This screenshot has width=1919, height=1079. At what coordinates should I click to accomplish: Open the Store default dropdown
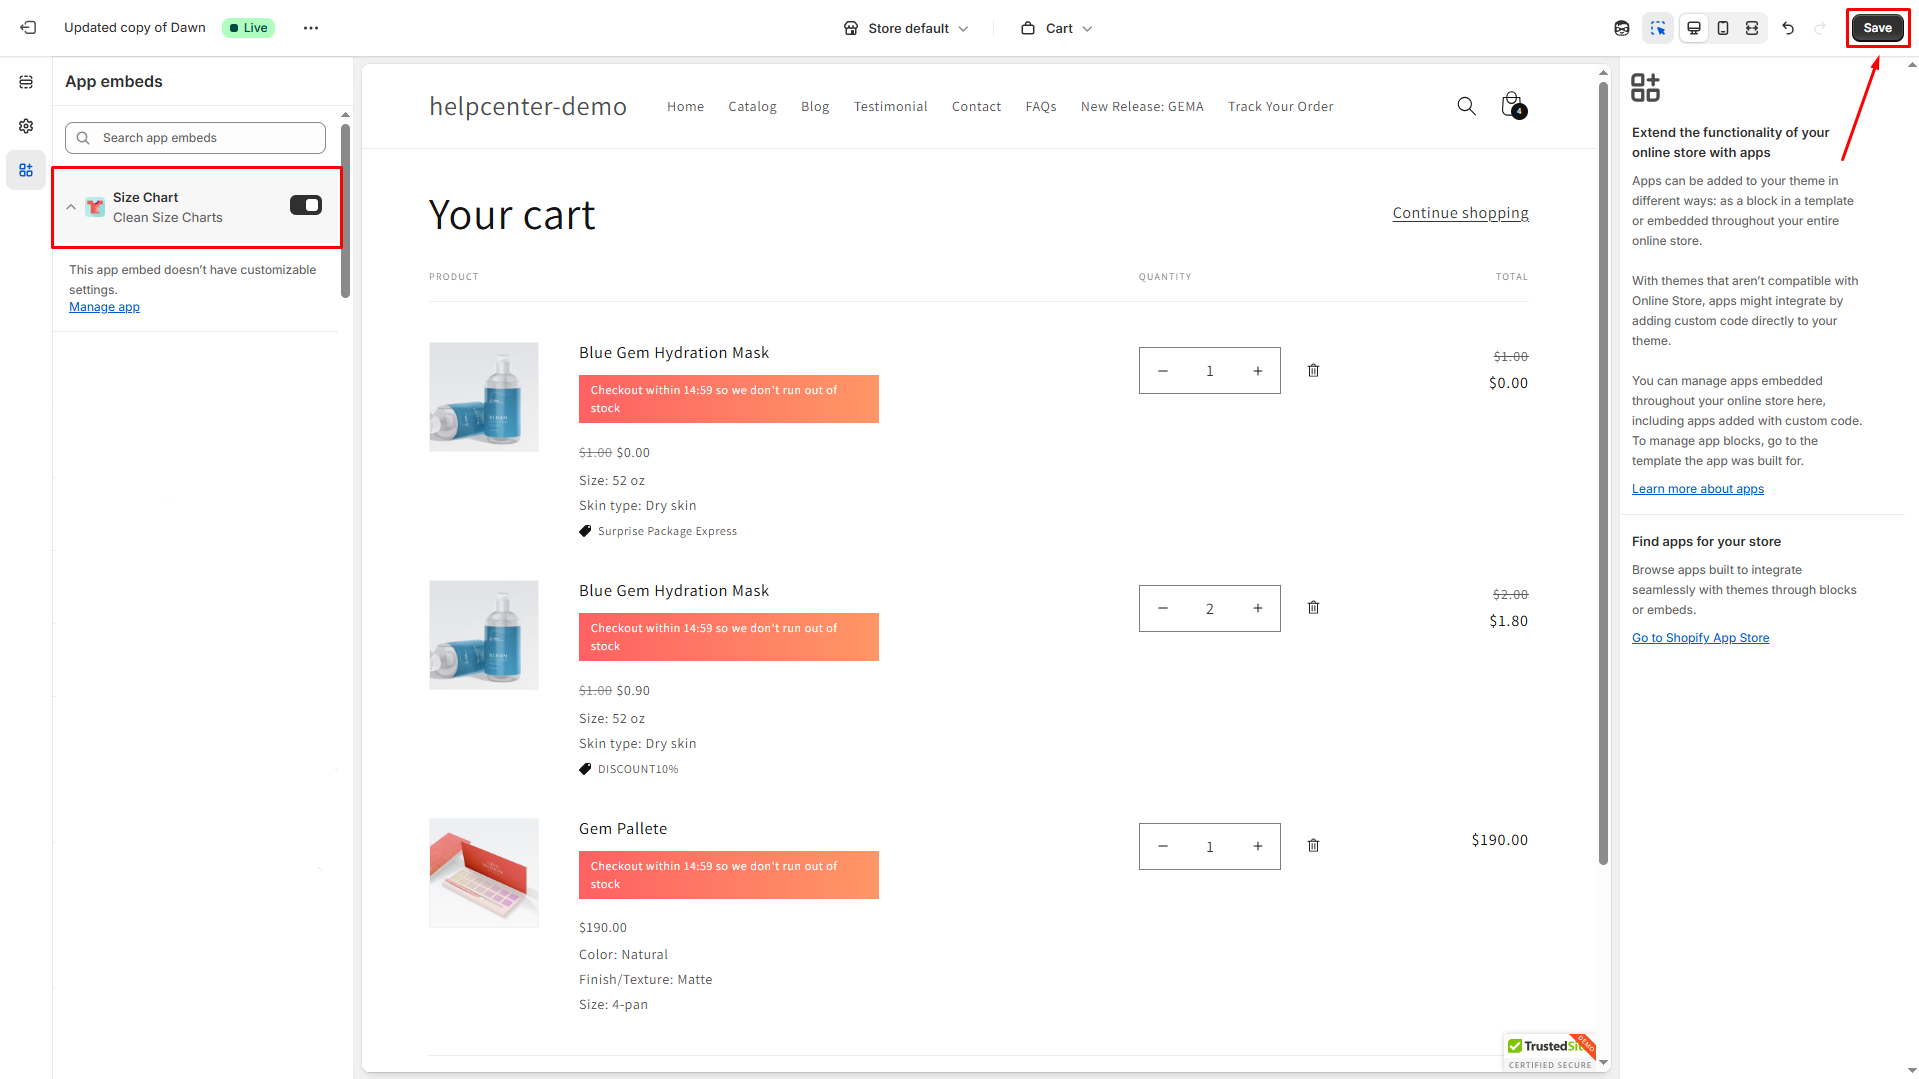click(906, 28)
